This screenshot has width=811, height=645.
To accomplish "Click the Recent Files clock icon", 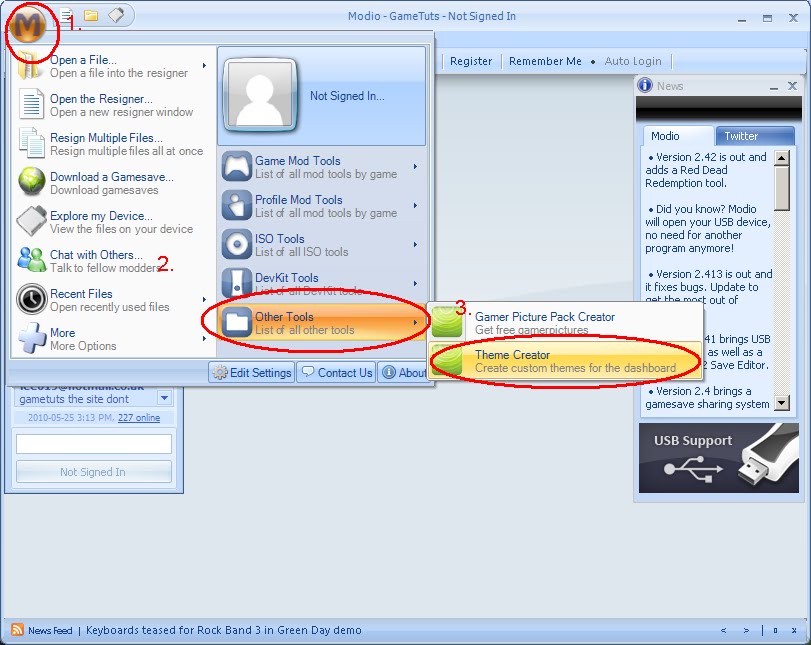I will point(32,299).
